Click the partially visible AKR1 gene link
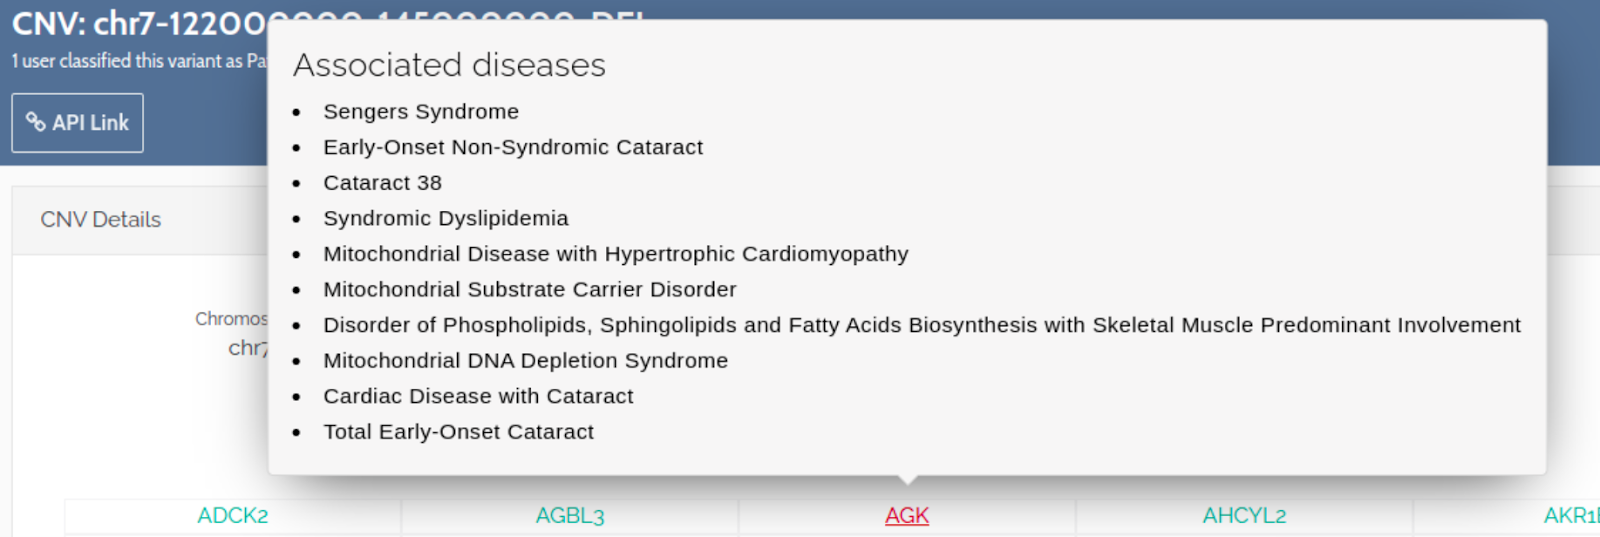Image resolution: width=1600 pixels, height=537 pixels. point(1571,516)
